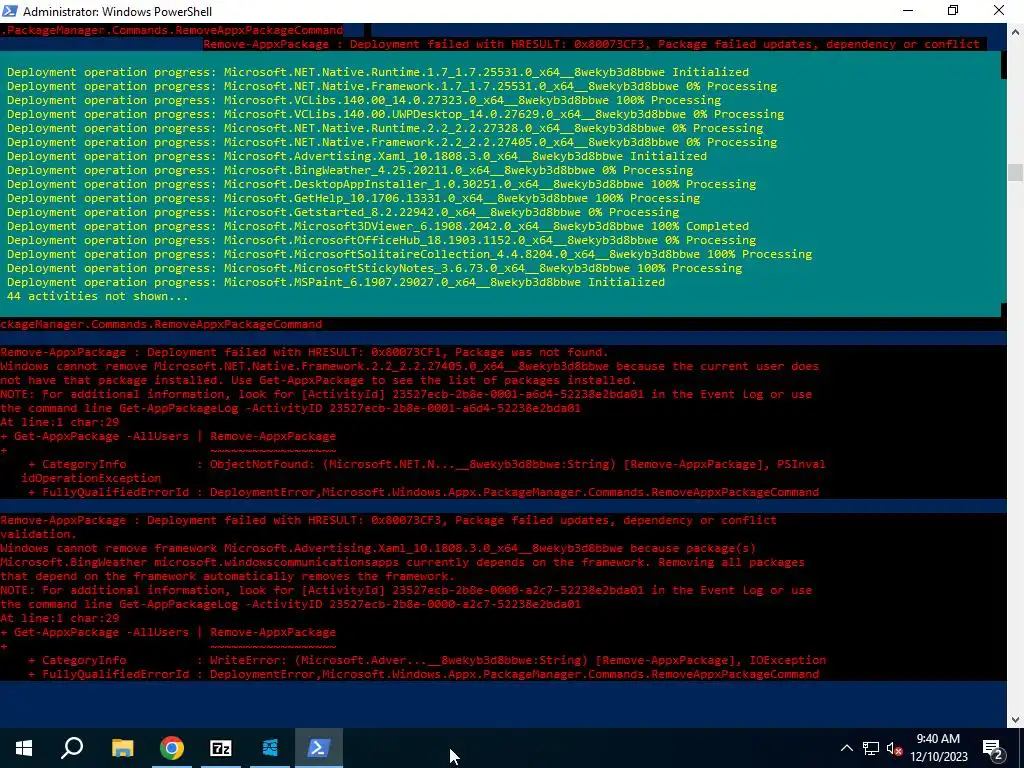Restore down the PowerShell window
The height and width of the screenshot is (768, 1024).
click(x=953, y=10)
